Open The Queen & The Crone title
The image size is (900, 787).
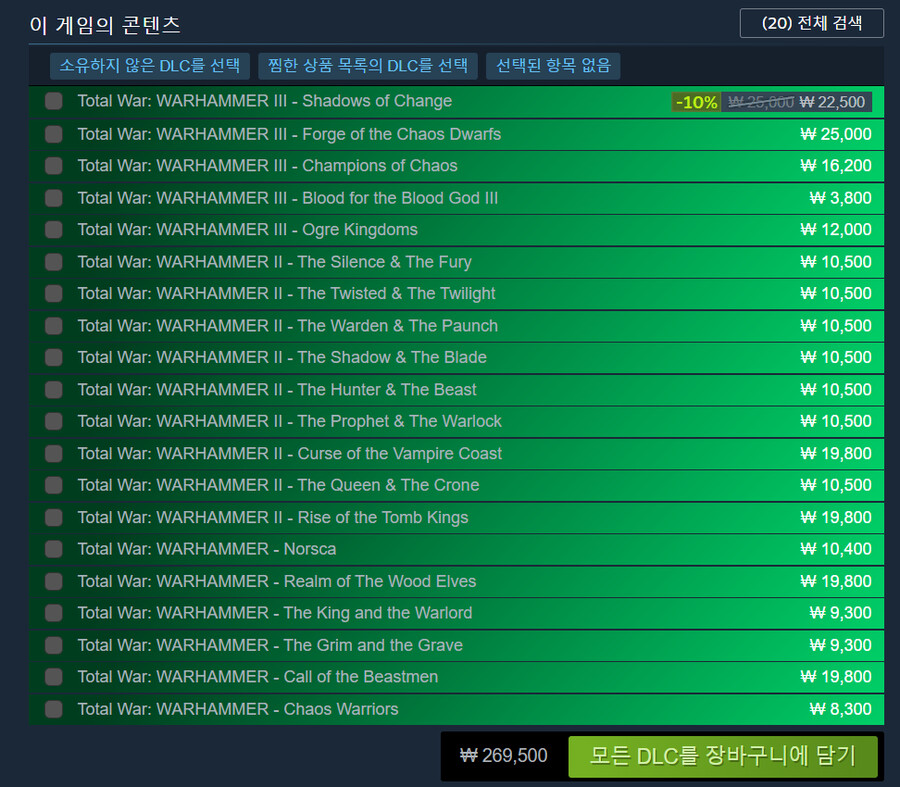tap(278, 485)
